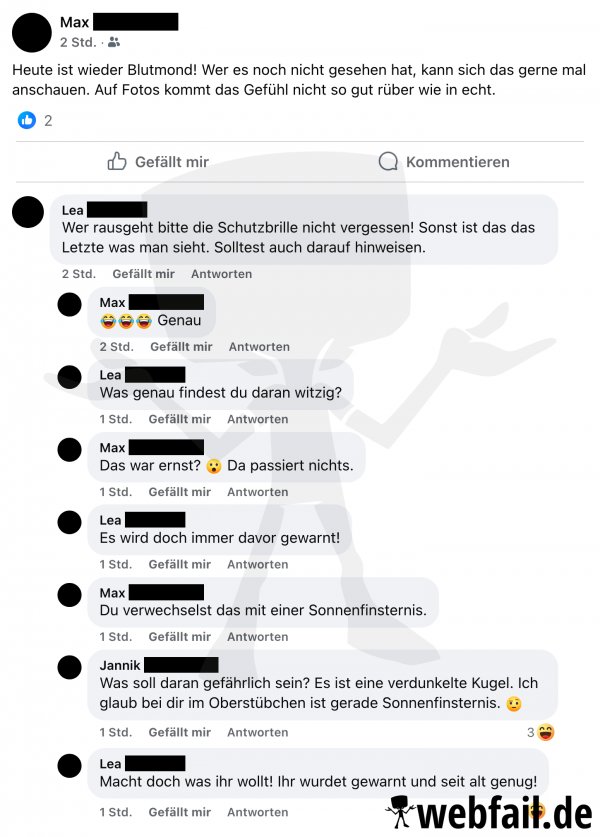Image resolution: width=600 pixels, height=837 pixels.
Task: Reply to Jannik's Oberstübchen comment
Action: [x=257, y=732]
